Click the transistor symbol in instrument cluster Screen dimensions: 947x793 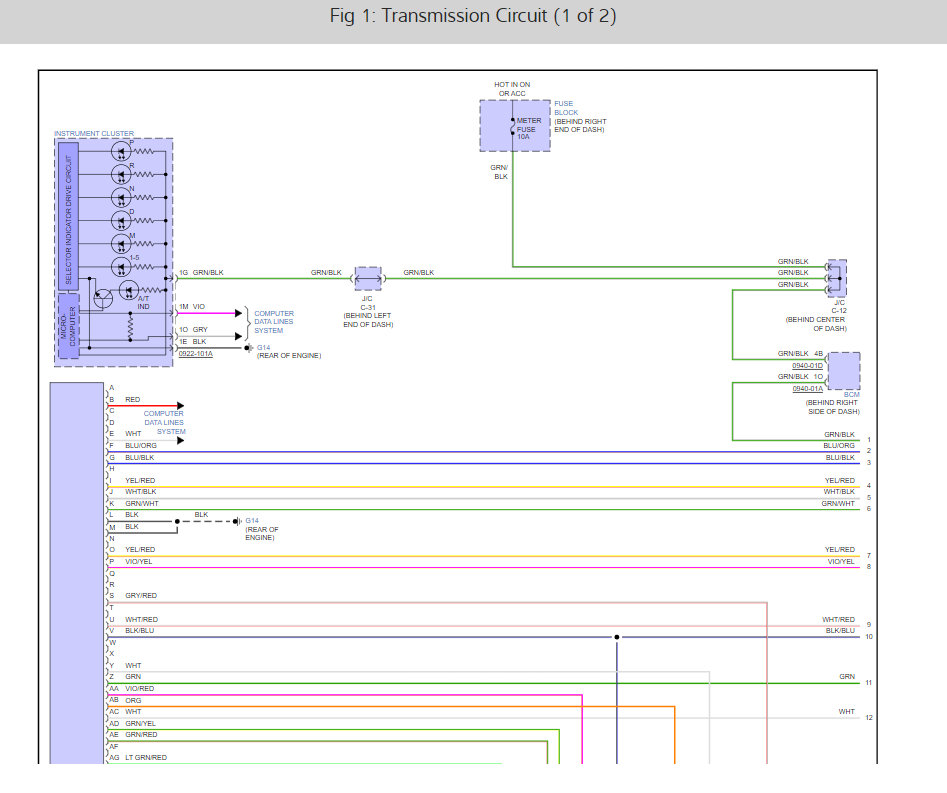pyautogui.click(x=102, y=296)
